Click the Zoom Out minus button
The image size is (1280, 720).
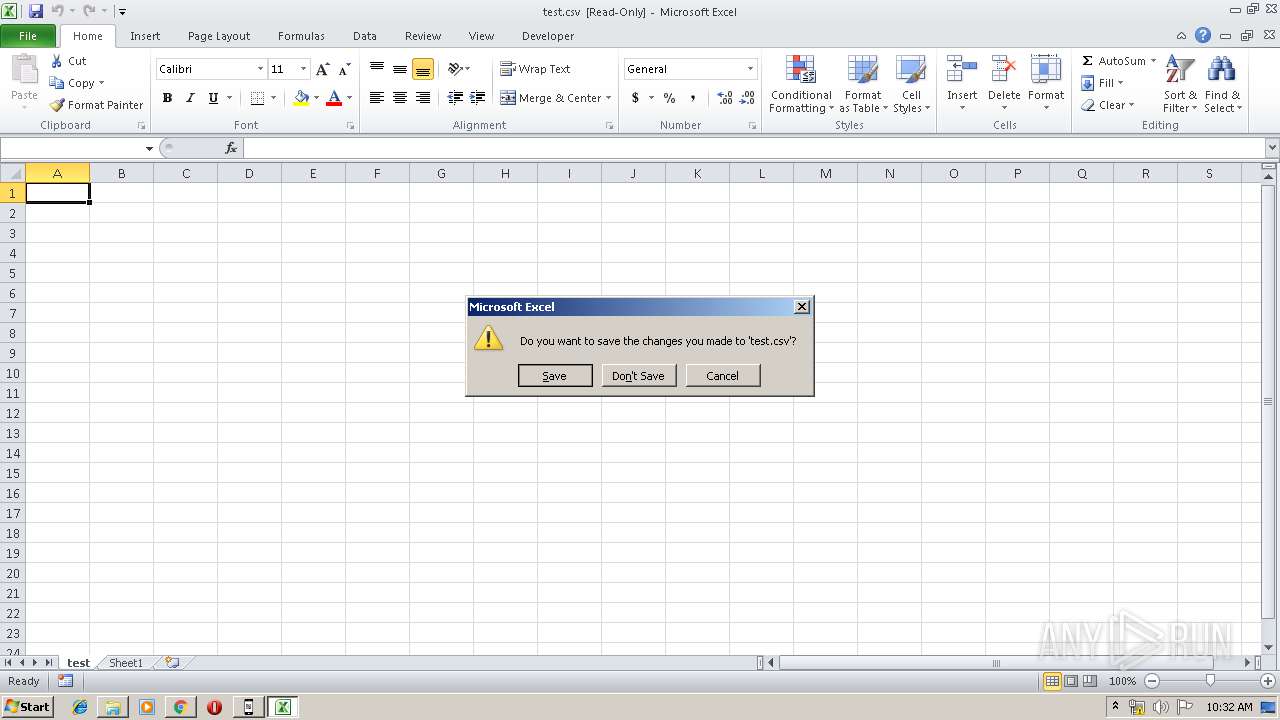[1152, 681]
